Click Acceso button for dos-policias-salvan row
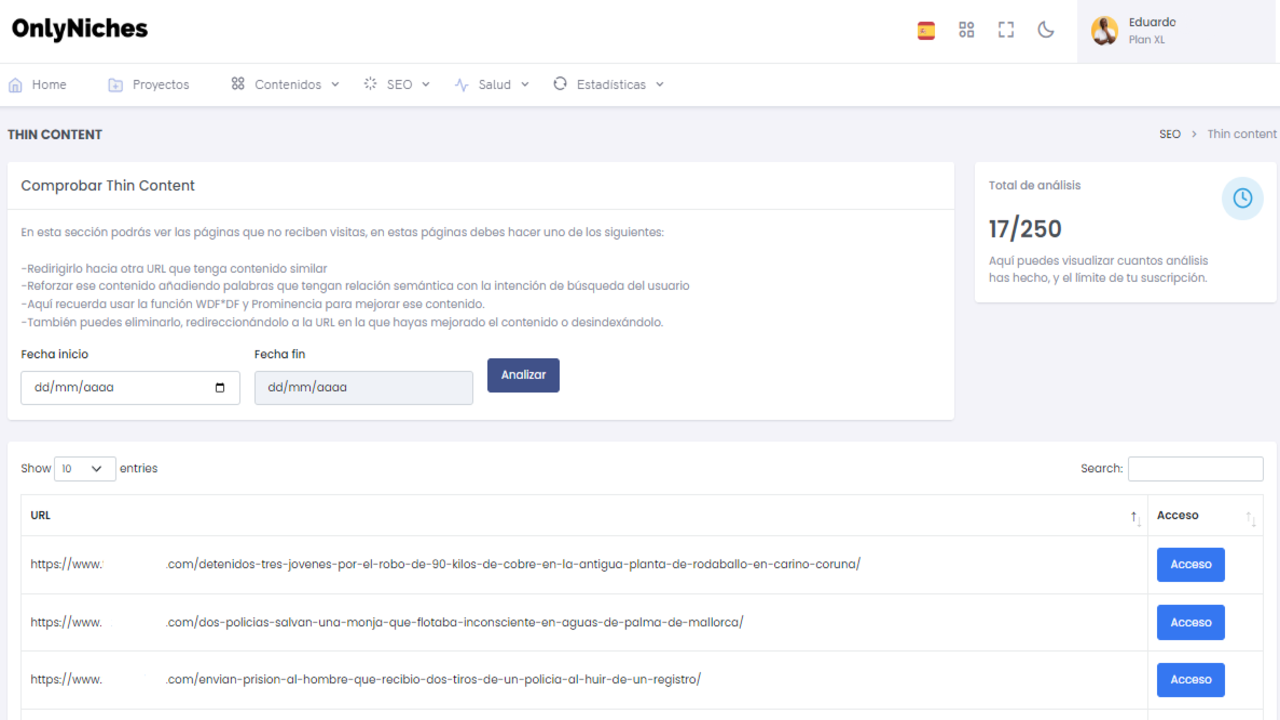Screen dimensions: 1280x720 pos(1191,622)
